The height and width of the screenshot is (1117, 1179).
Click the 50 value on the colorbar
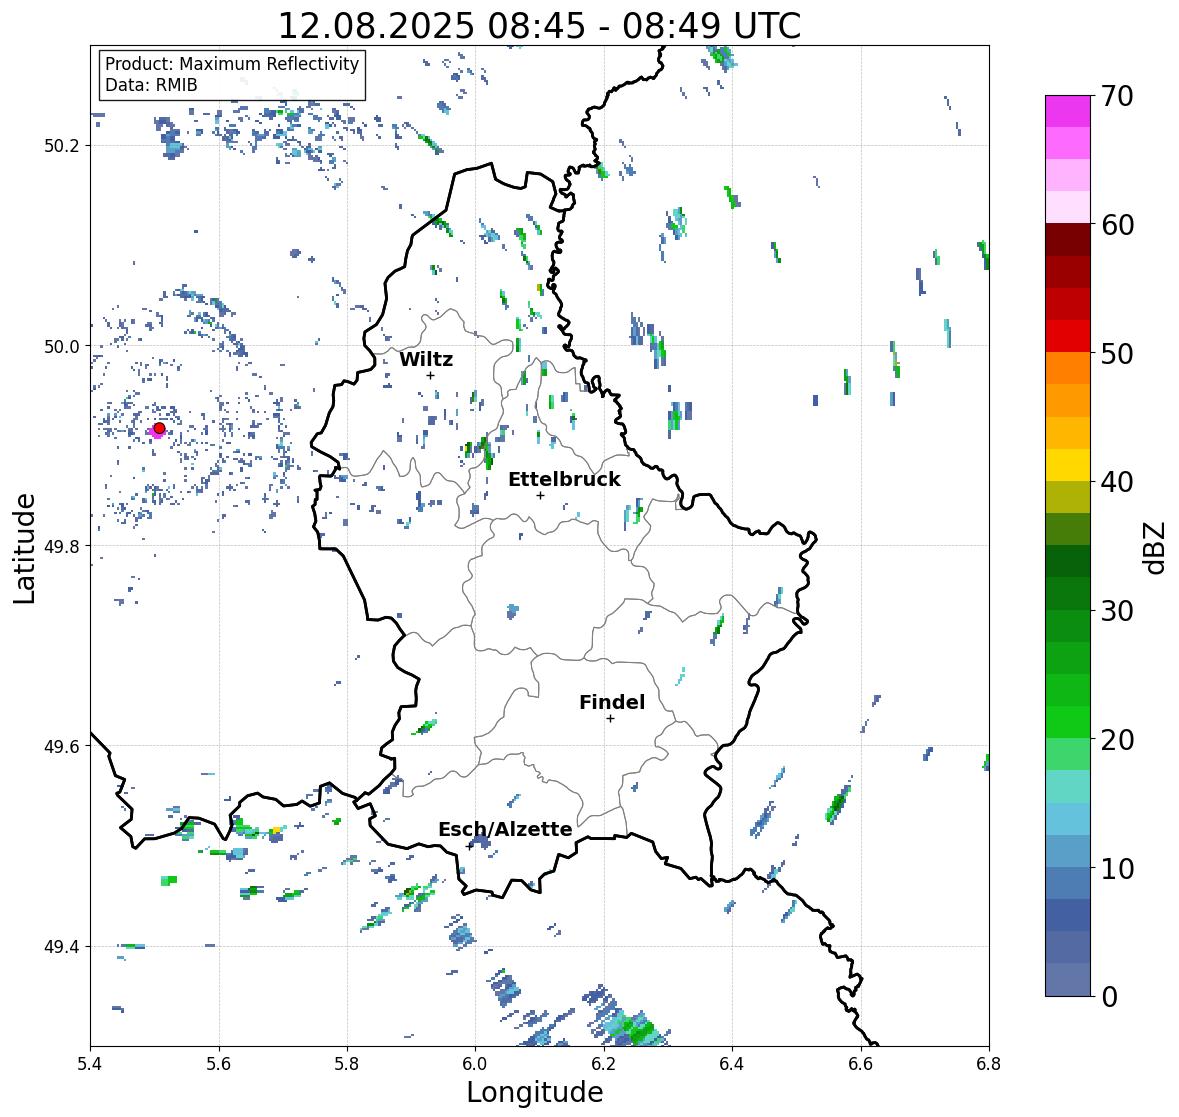coord(1117,353)
